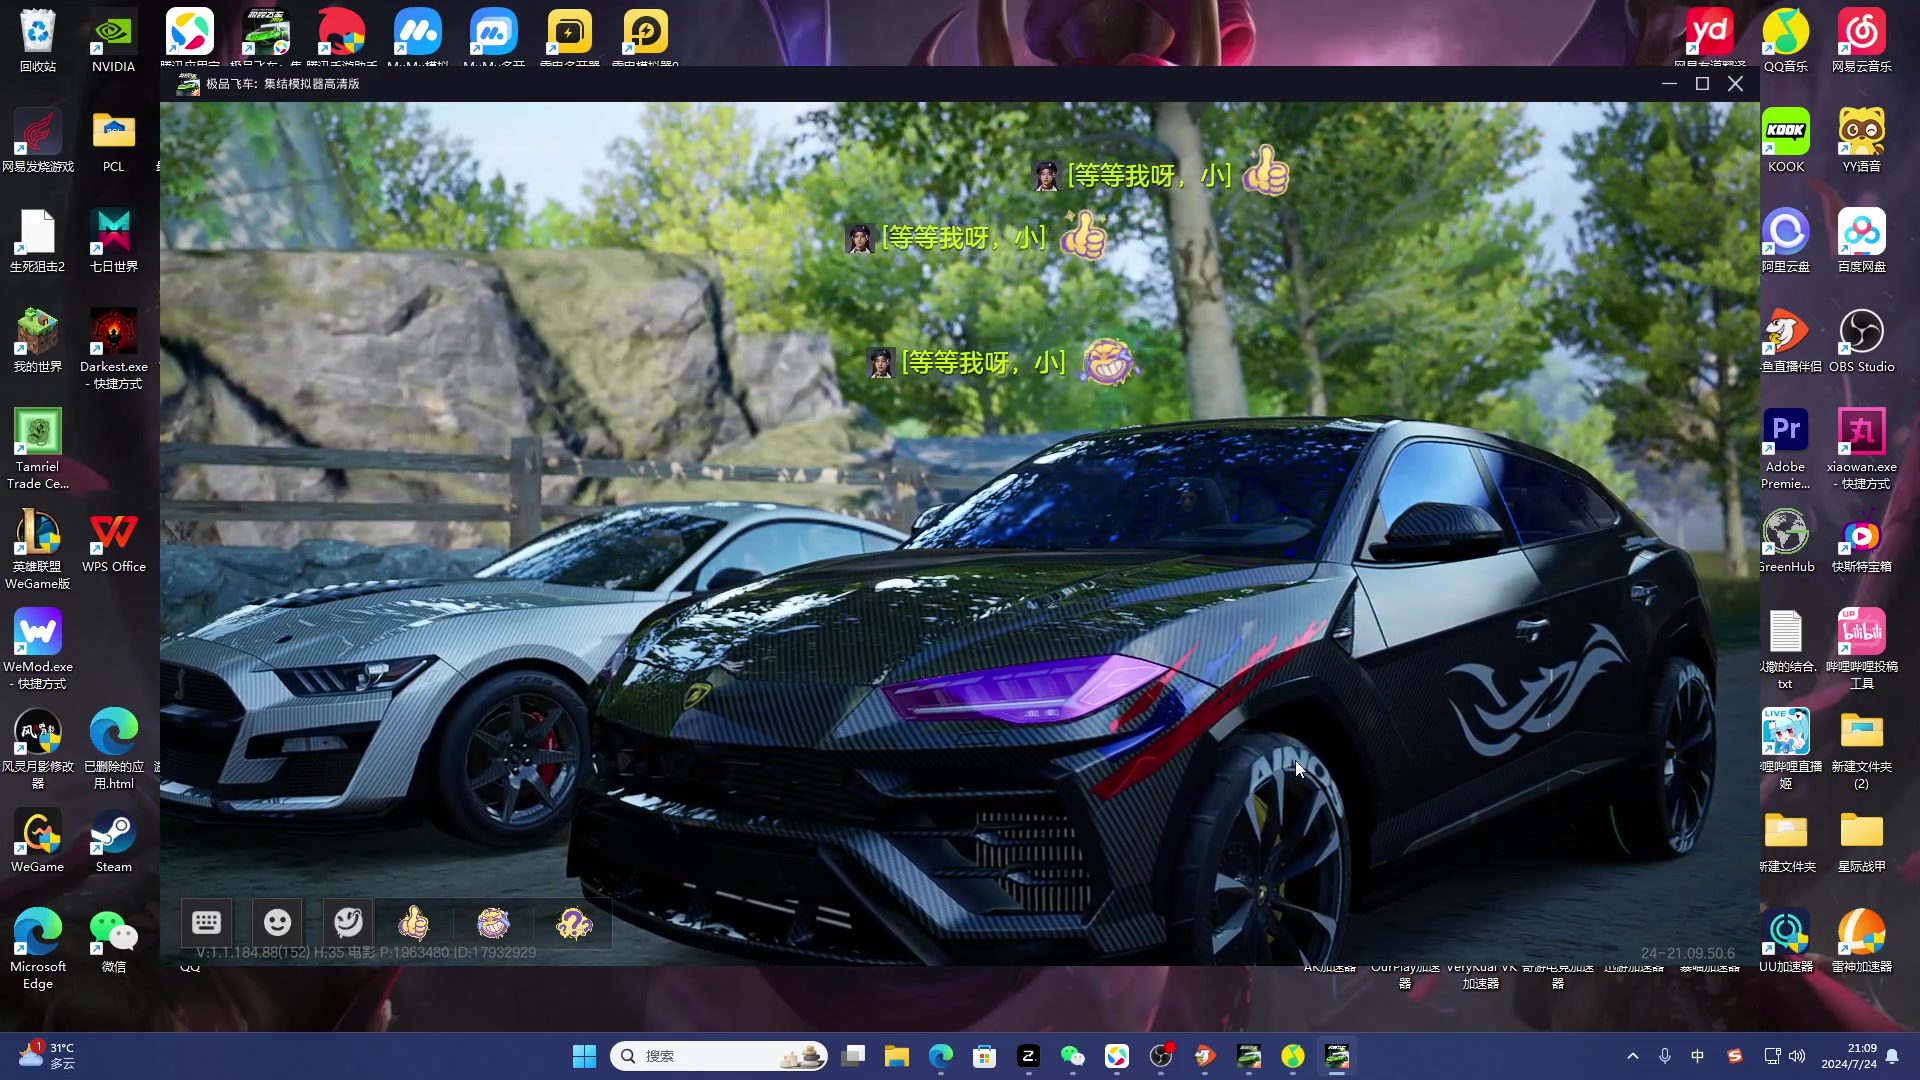
Task: Send the question marks quick emote
Action: point(574,923)
